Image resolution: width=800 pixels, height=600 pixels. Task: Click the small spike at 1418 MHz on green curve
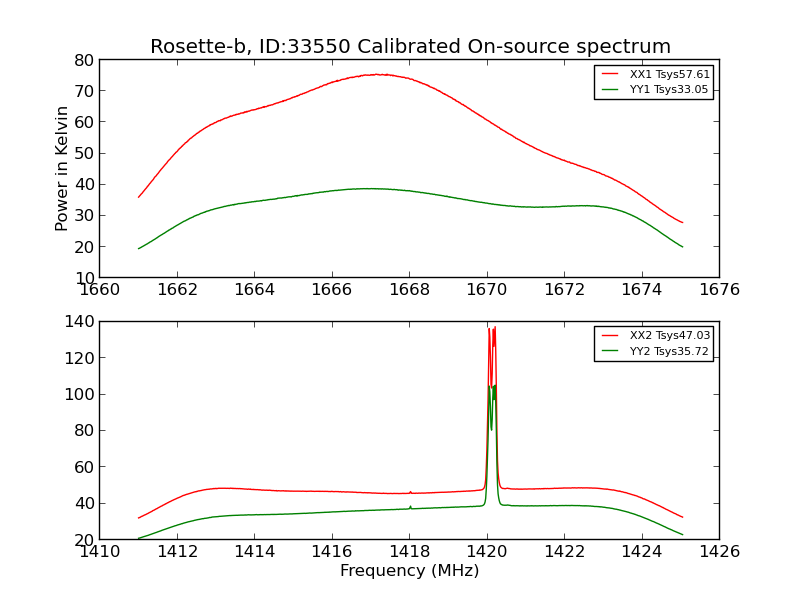(x=410, y=507)
